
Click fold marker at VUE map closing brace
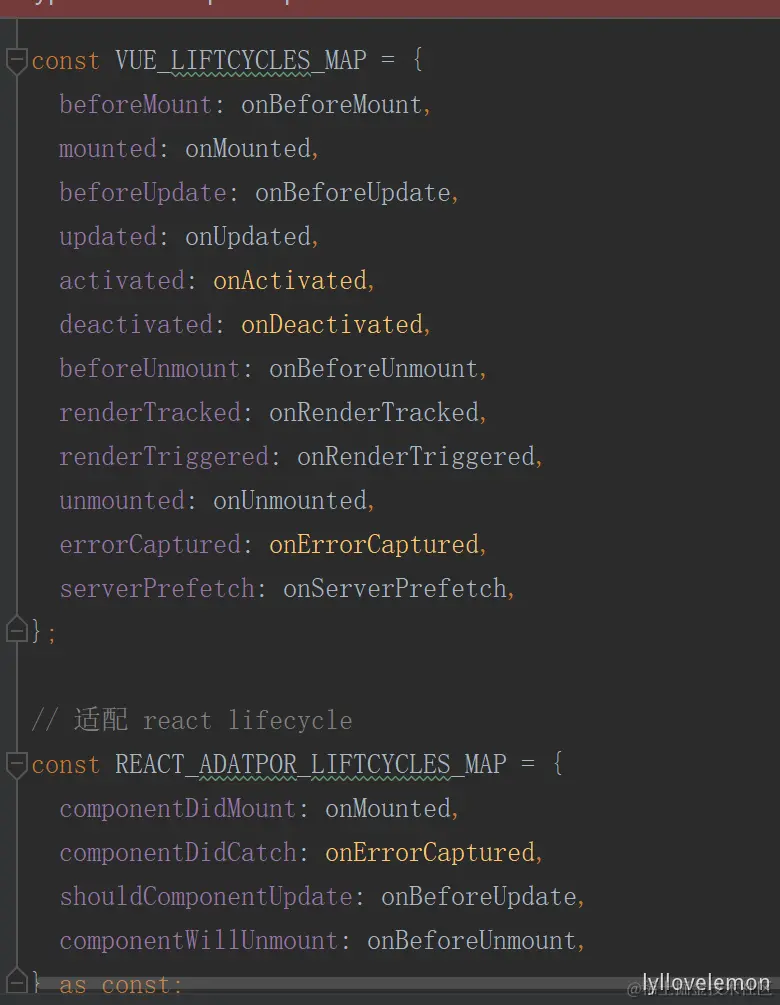tap(17, 629)
